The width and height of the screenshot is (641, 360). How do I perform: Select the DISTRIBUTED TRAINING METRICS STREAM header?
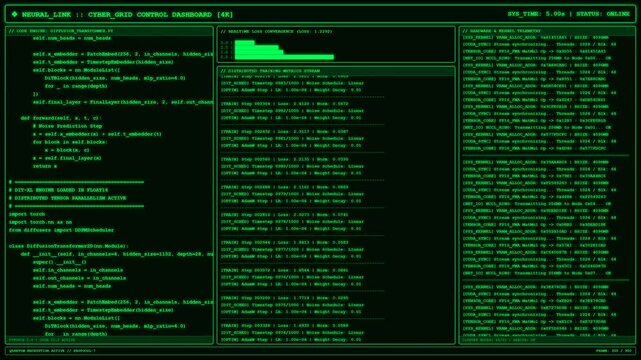(x=336, y=71)
